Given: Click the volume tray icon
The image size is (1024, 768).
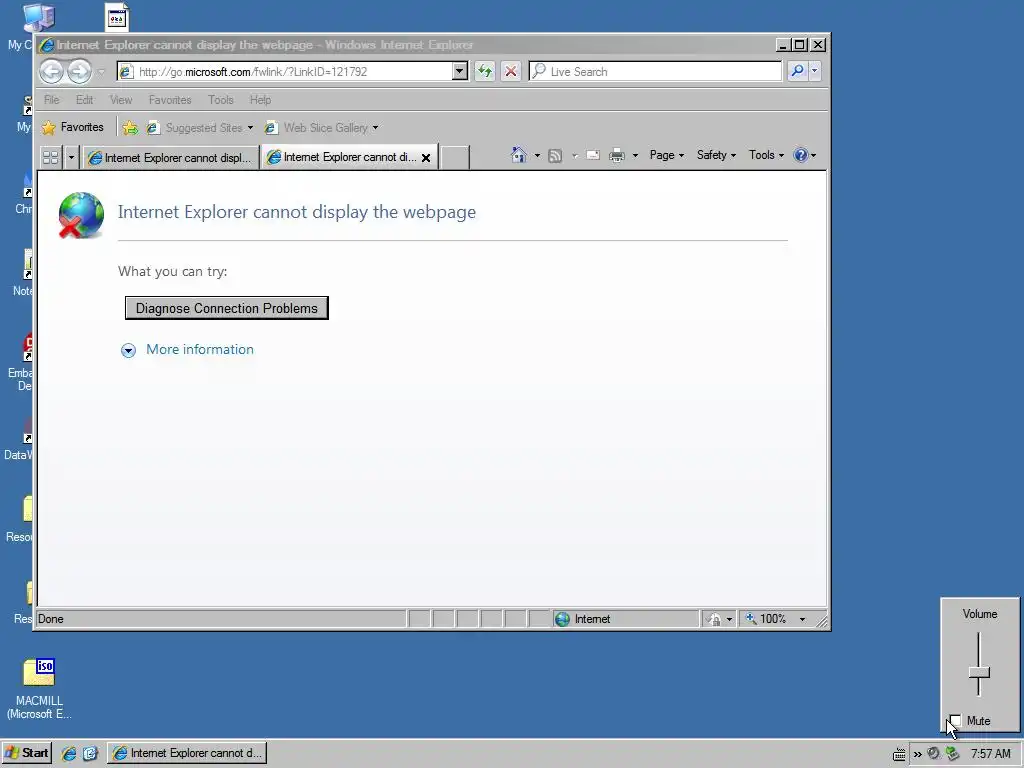Looking at the screenshot, I should pos(934,754).
